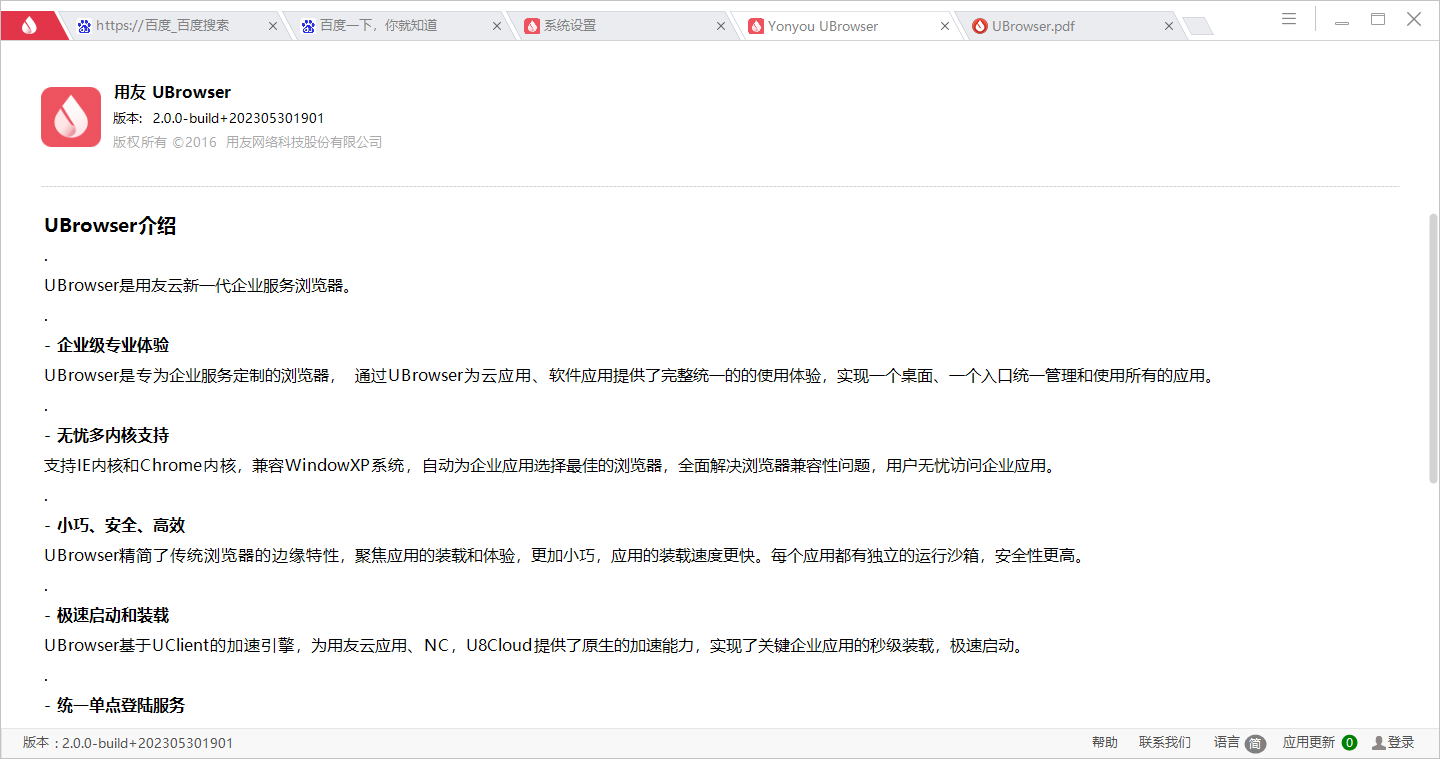The width and height of the screenshot is (1440, 759).
Task: Click the 版权所有 ©2016 copyright line
Action: (247, 142)
